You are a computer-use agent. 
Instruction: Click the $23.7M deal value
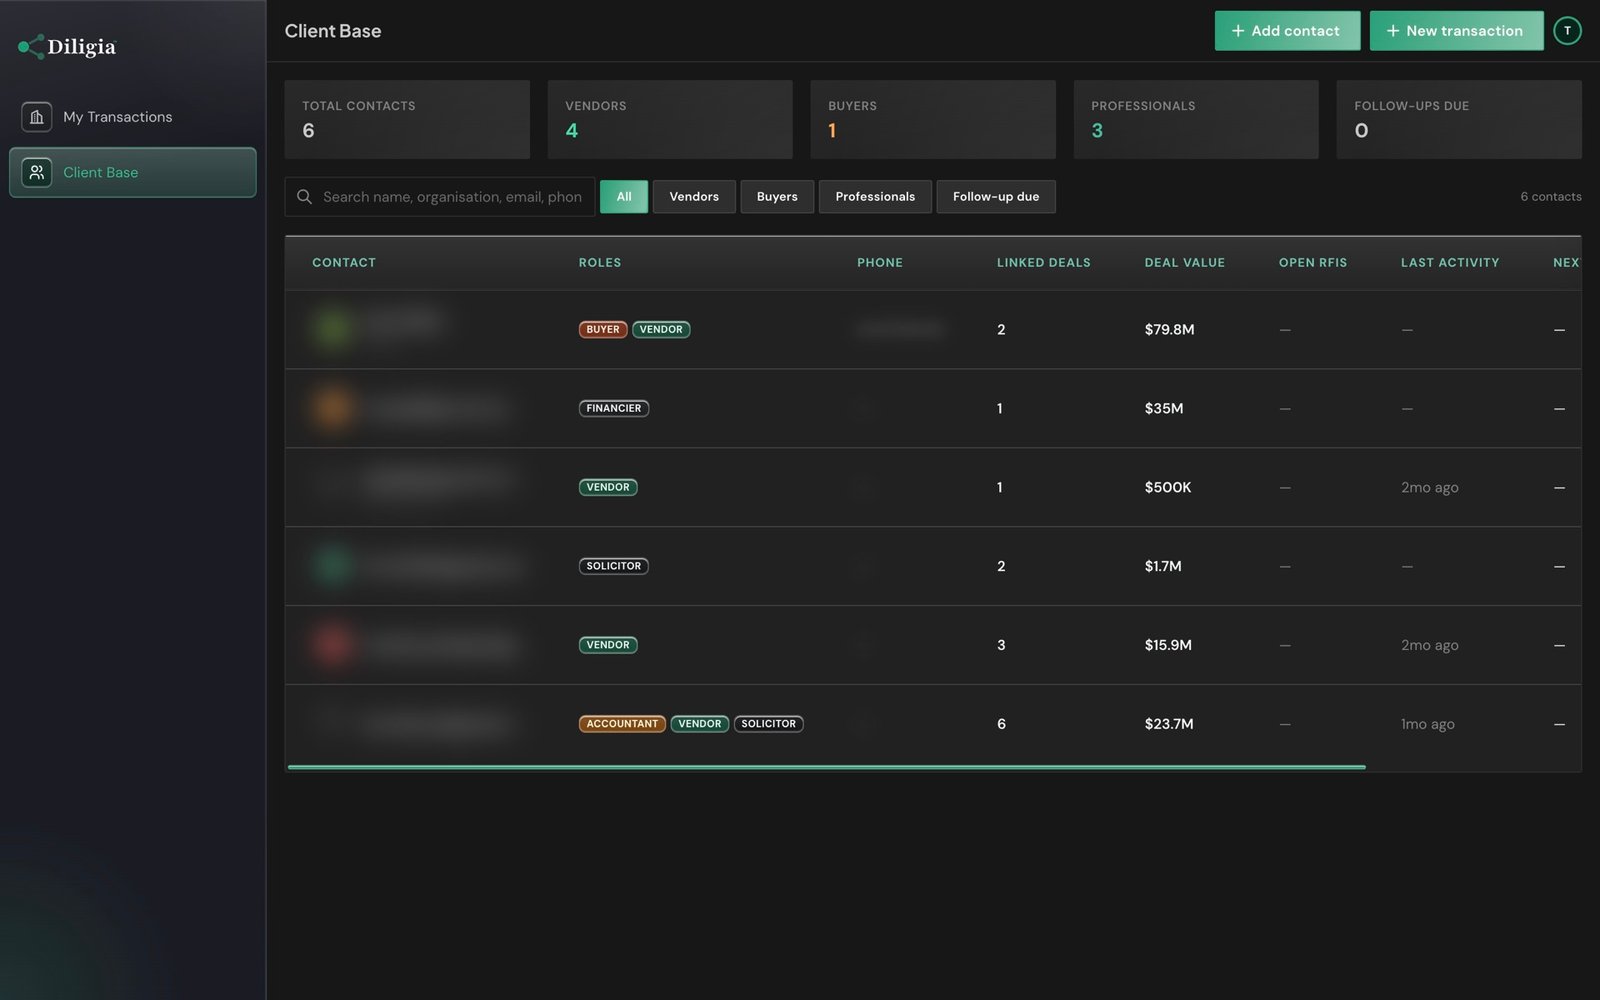click(x=1169, y=724)
